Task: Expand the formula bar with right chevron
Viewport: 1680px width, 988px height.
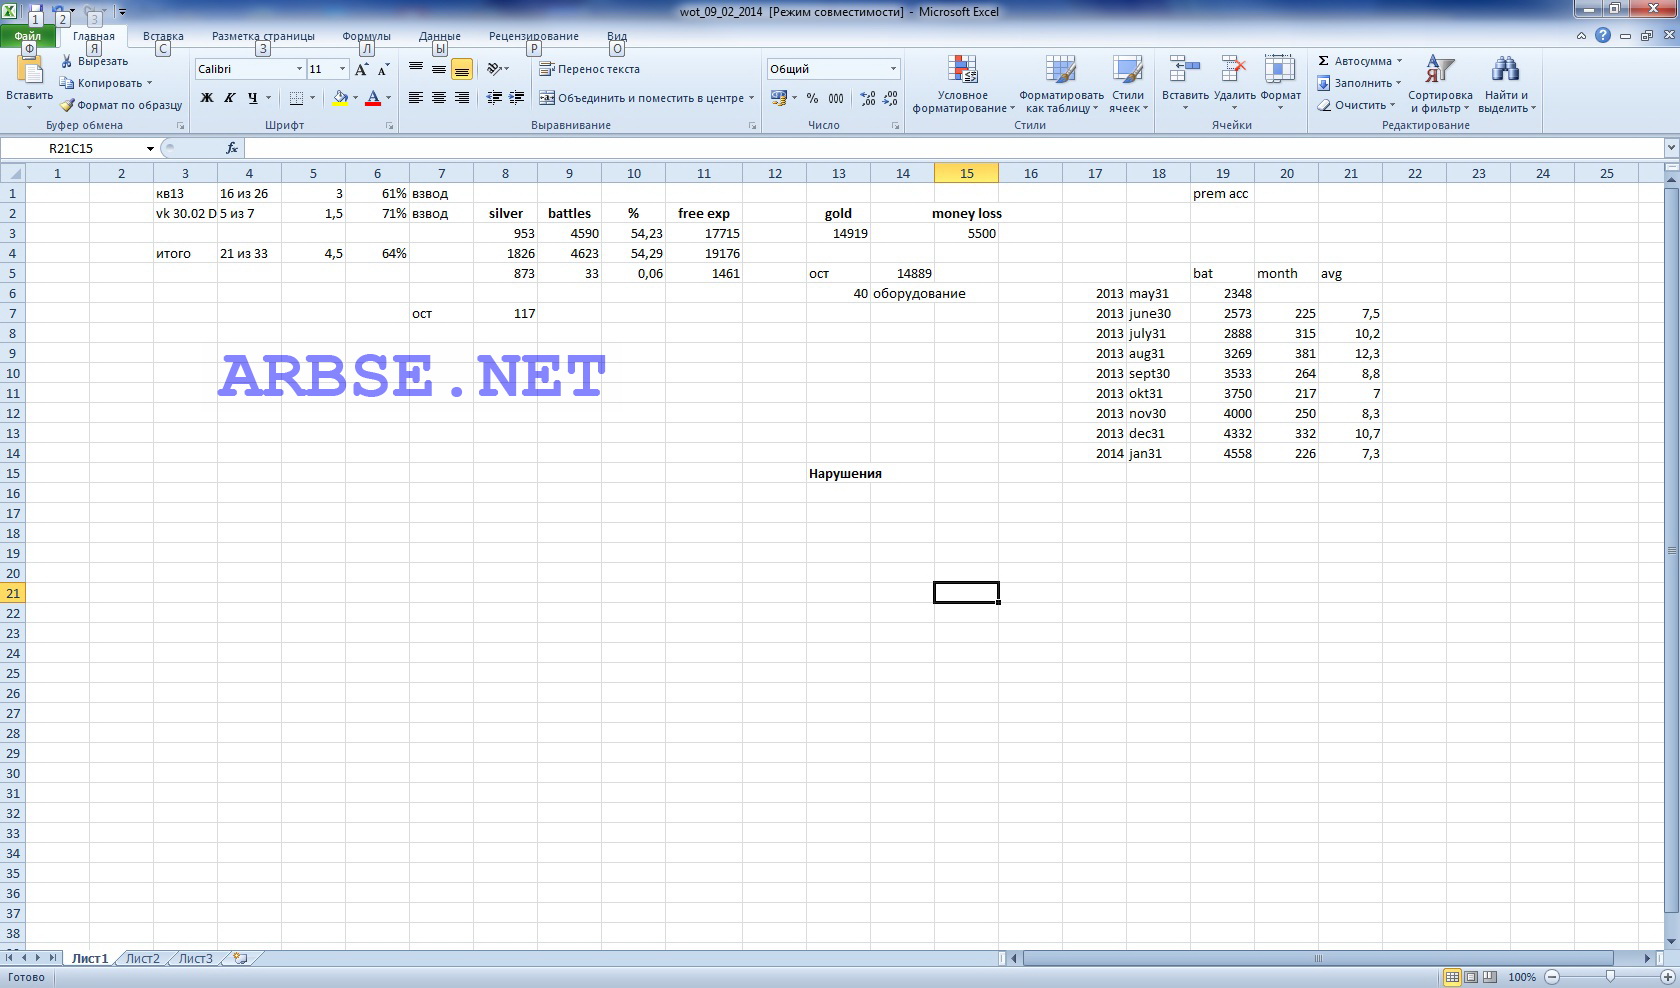Action: [x=1671, y=148]
